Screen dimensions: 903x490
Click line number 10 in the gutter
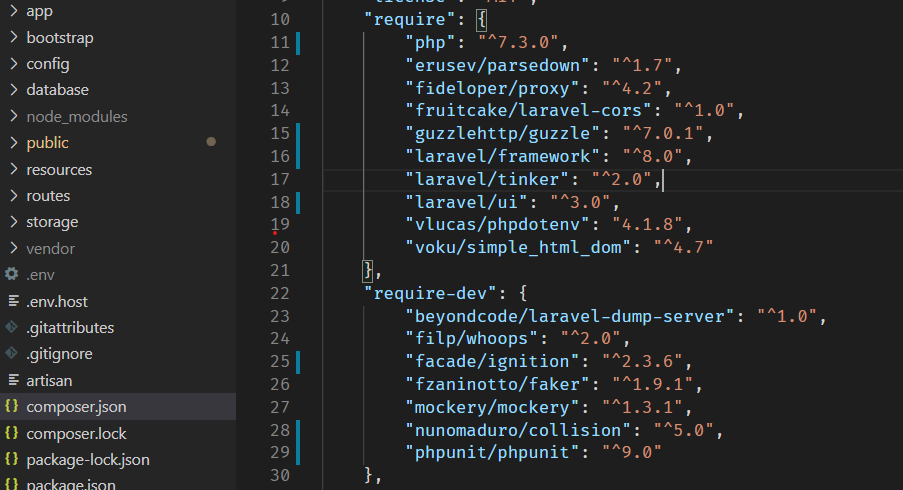point(280,20)
